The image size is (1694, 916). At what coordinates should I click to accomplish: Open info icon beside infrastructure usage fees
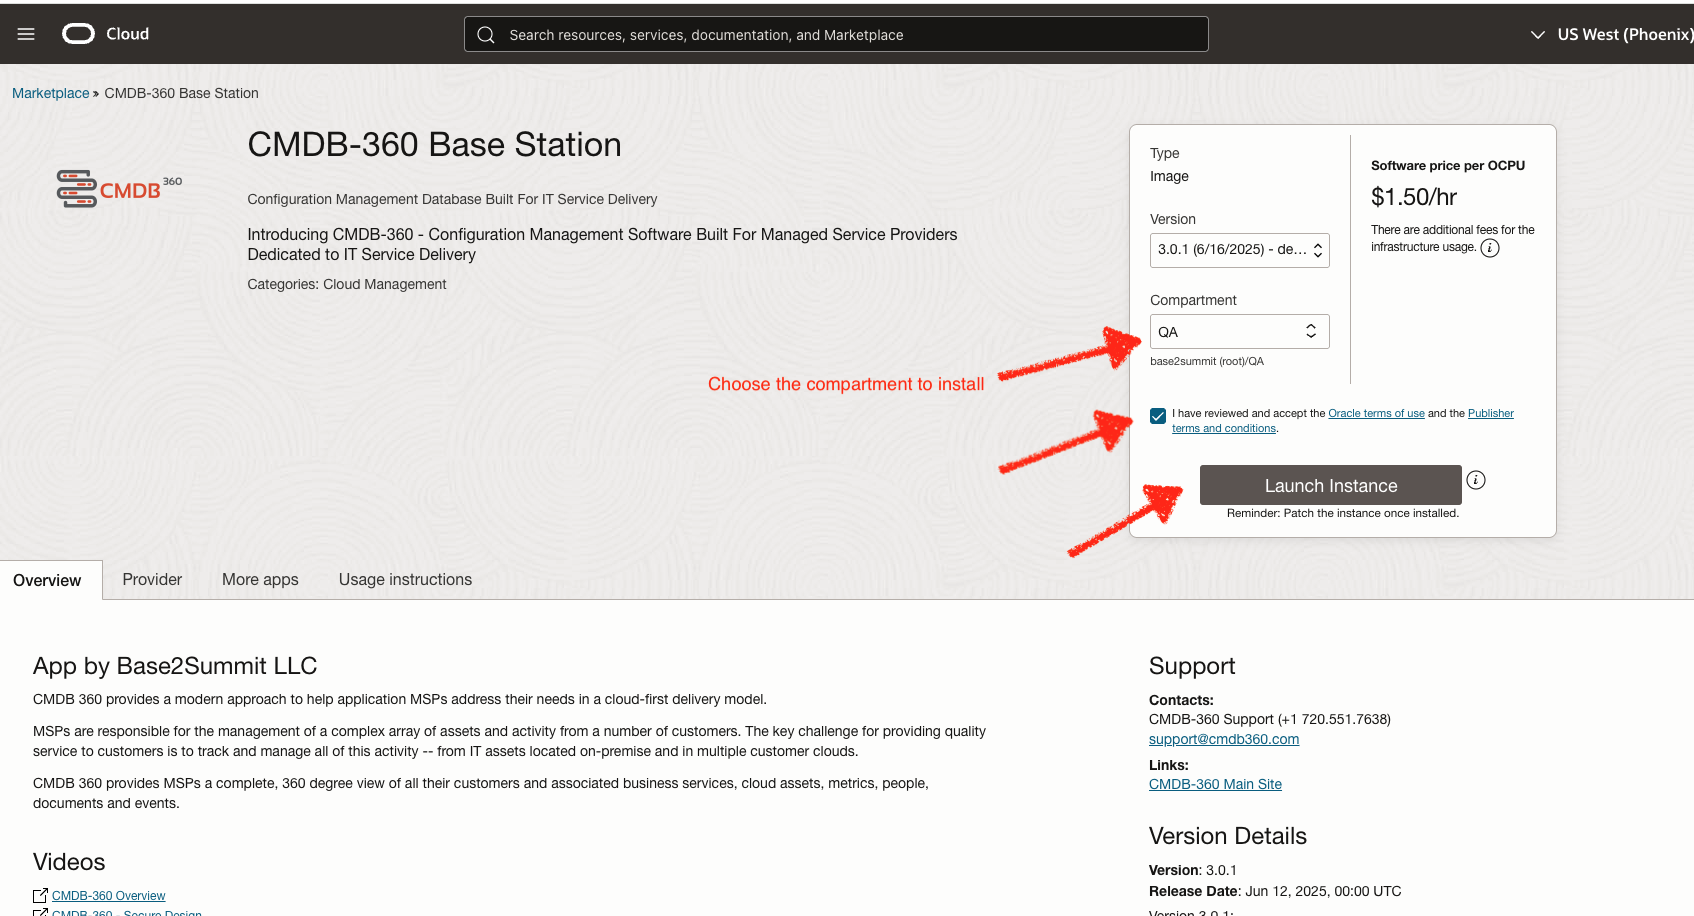1490,248
